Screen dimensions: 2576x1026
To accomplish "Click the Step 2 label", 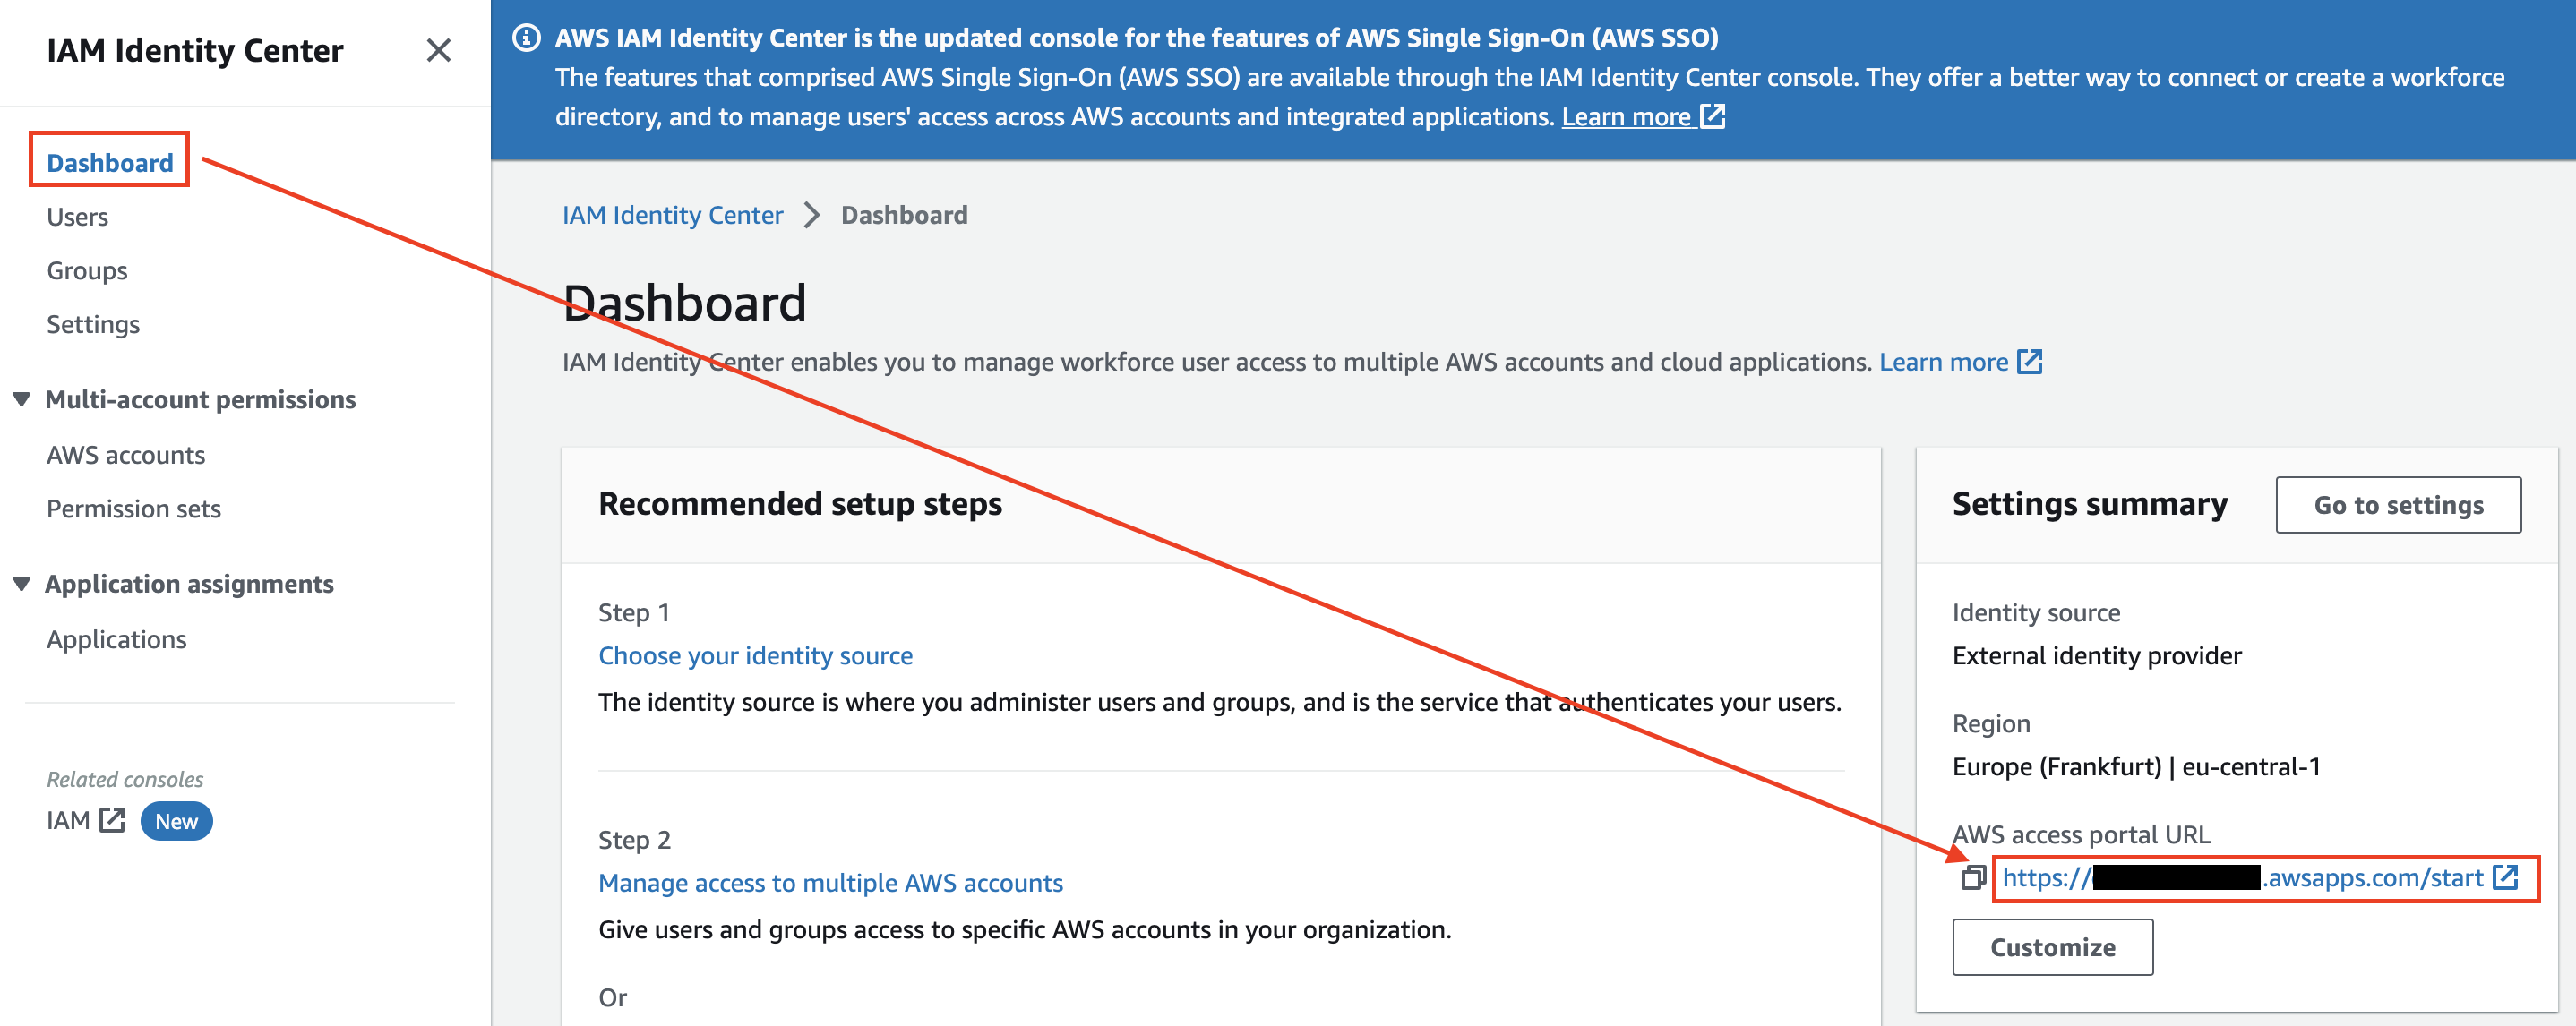I will pyautogui.click(x=634, y=840).
